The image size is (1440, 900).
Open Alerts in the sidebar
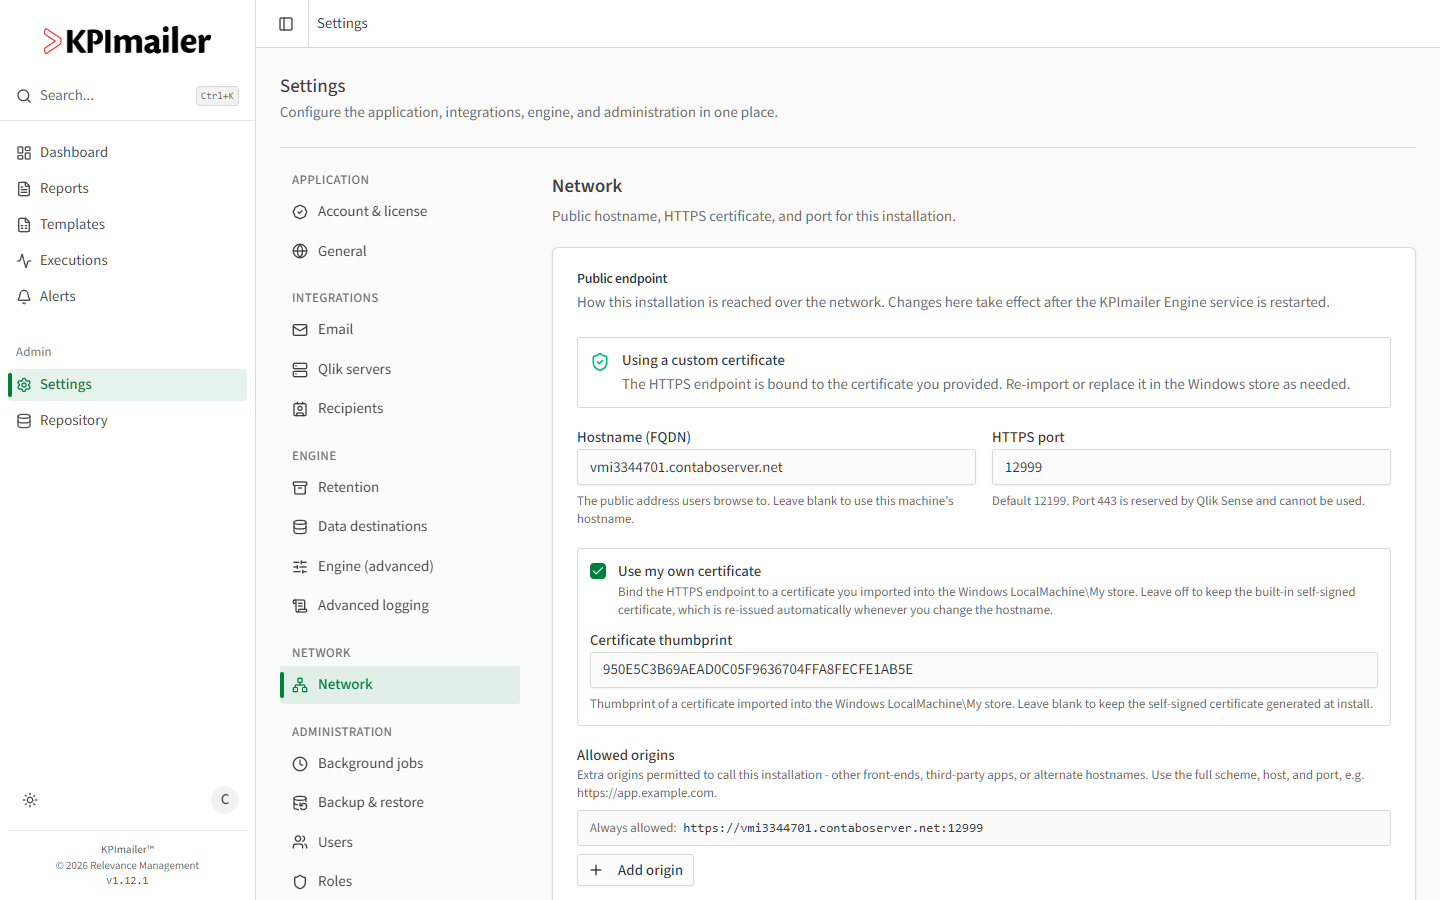pos(127,297)
